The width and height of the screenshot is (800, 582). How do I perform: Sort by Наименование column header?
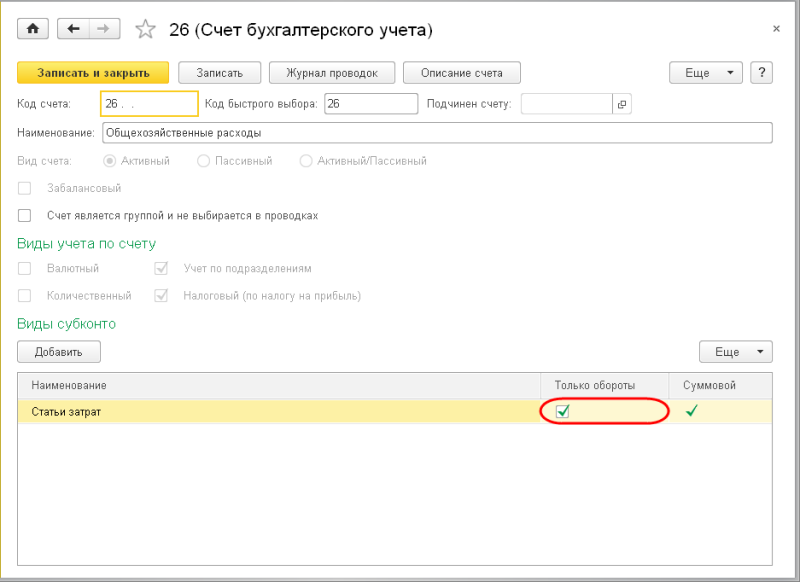point(69,385)
